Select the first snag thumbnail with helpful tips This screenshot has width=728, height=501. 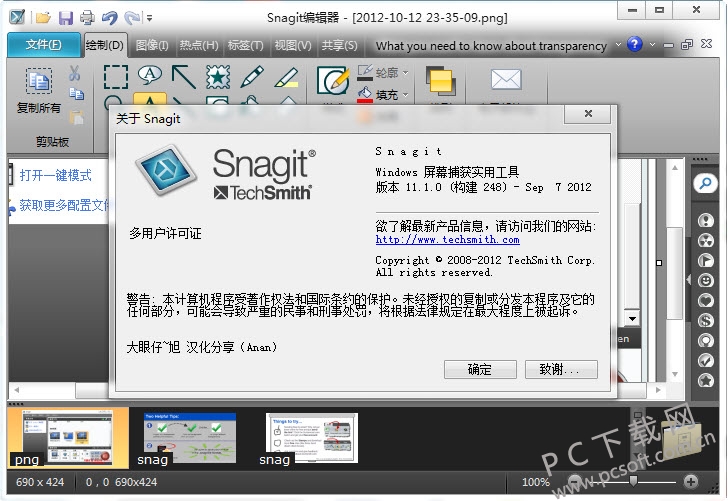189,438
